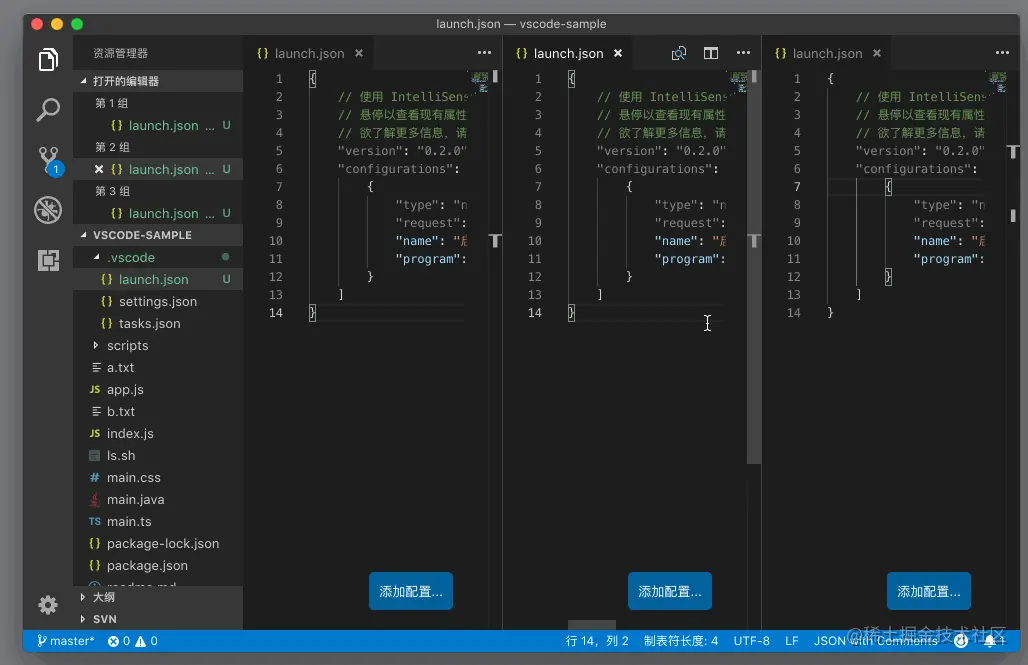Image resolution: width=1028 pixels, height=665 pixels.
Task: Click the horizontal scrollbar of second editor
Action: coord(591,624)
